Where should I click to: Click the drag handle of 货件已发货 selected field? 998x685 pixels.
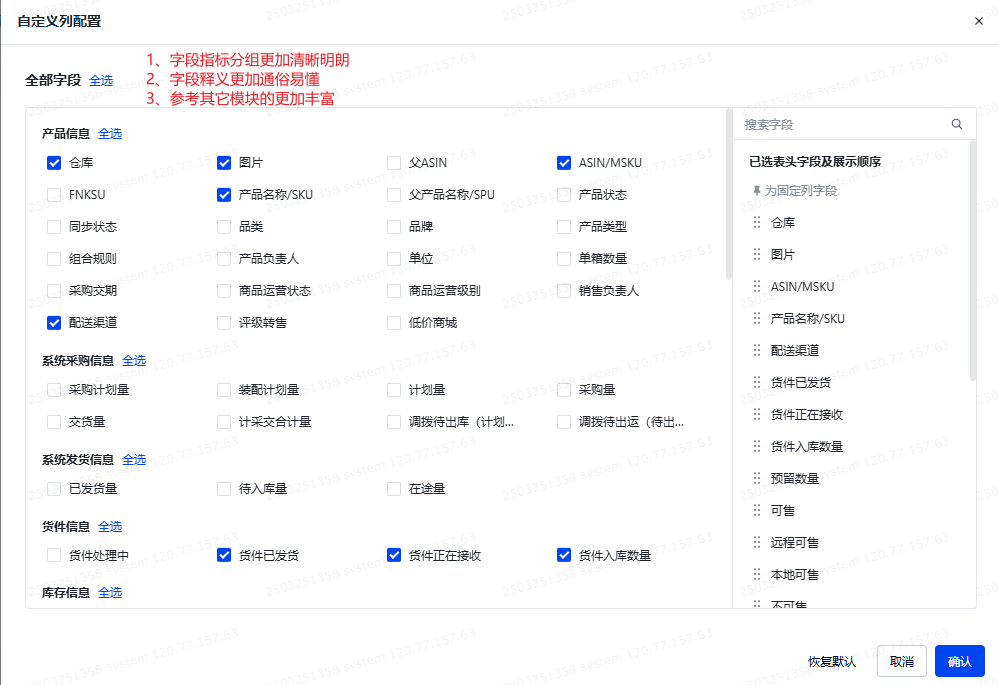tap(757, 382)
